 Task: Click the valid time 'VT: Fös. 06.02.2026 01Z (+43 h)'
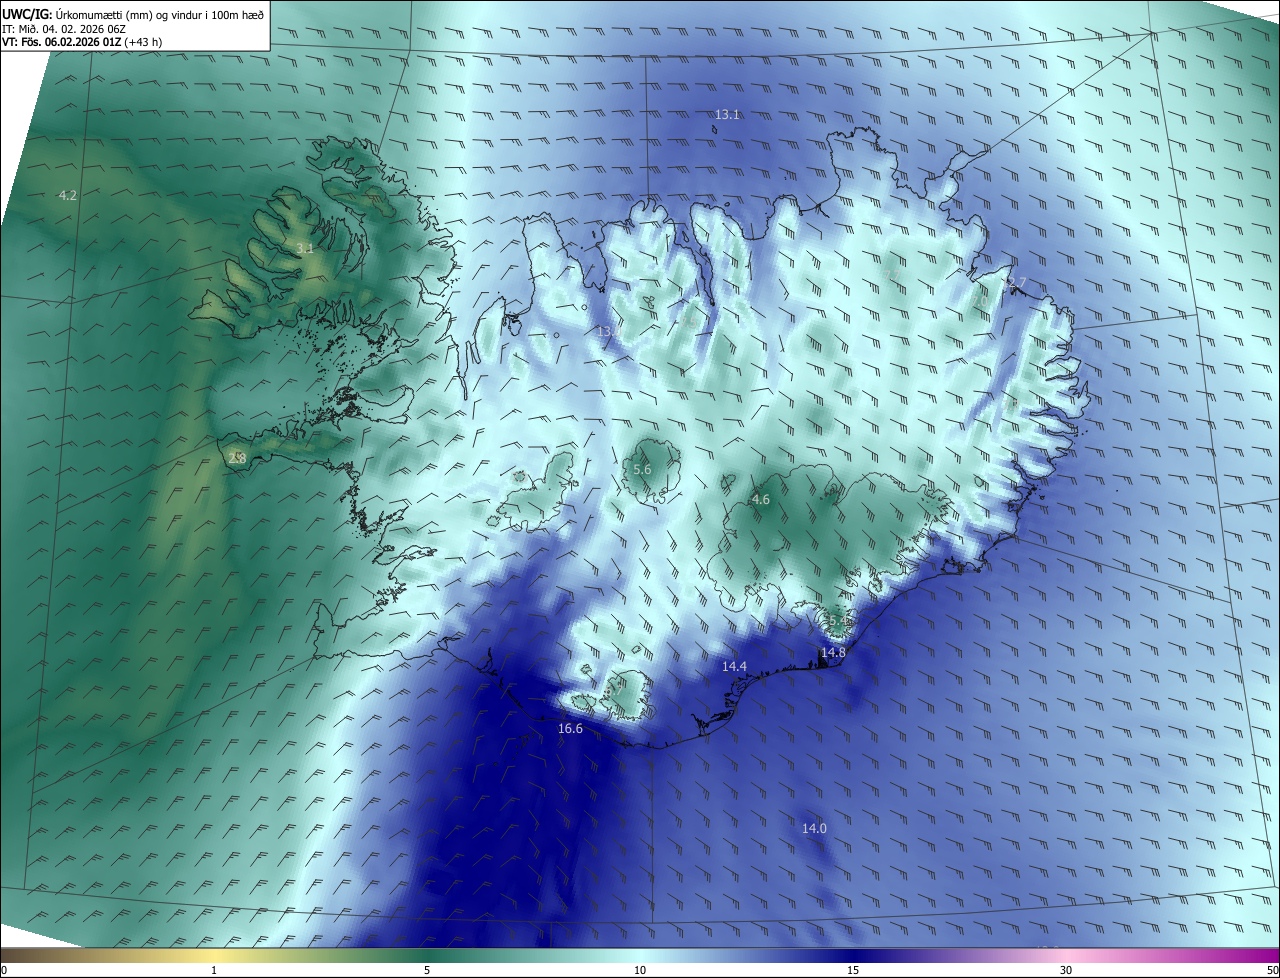coord(82,43)
